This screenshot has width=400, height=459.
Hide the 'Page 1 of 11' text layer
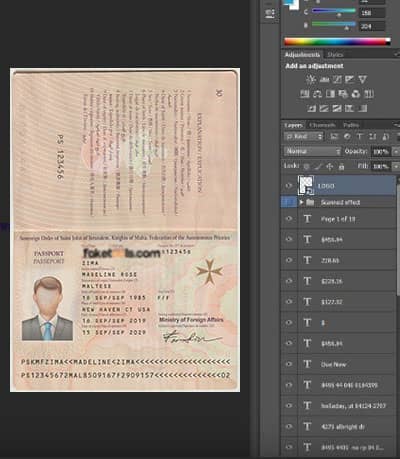coord(289,219)
